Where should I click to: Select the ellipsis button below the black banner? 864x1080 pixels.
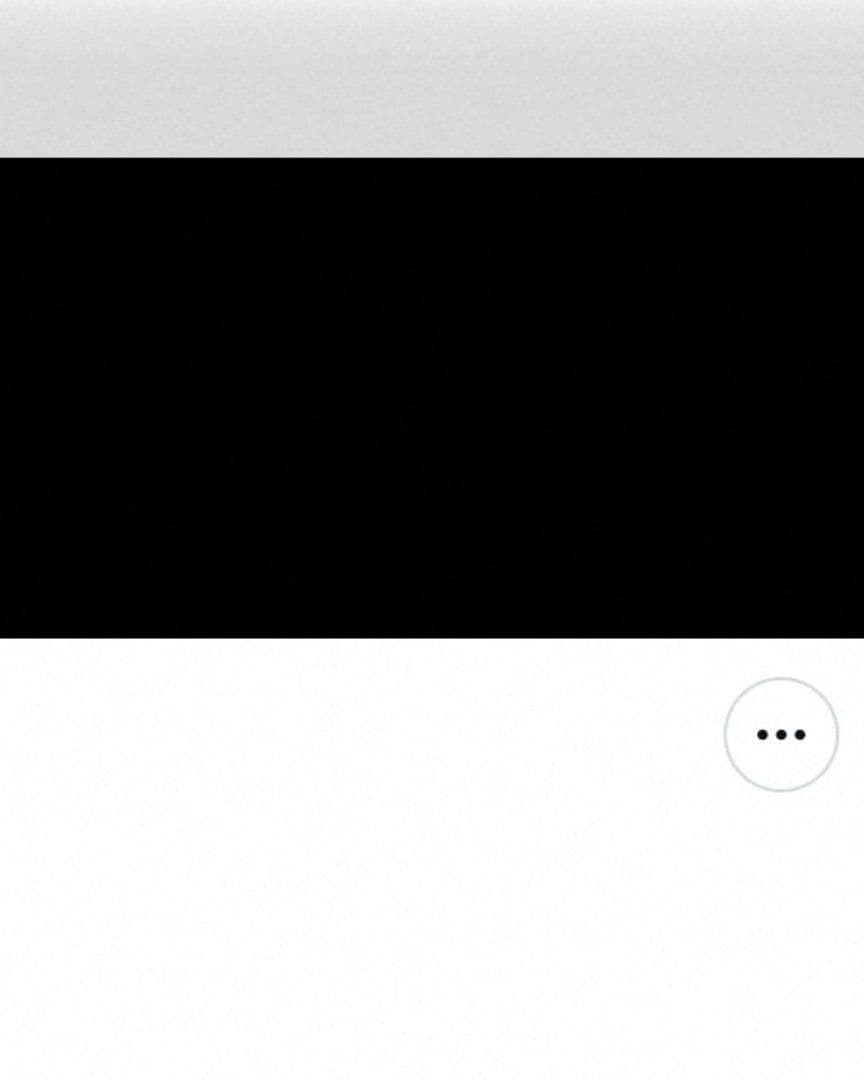point(781,734)
